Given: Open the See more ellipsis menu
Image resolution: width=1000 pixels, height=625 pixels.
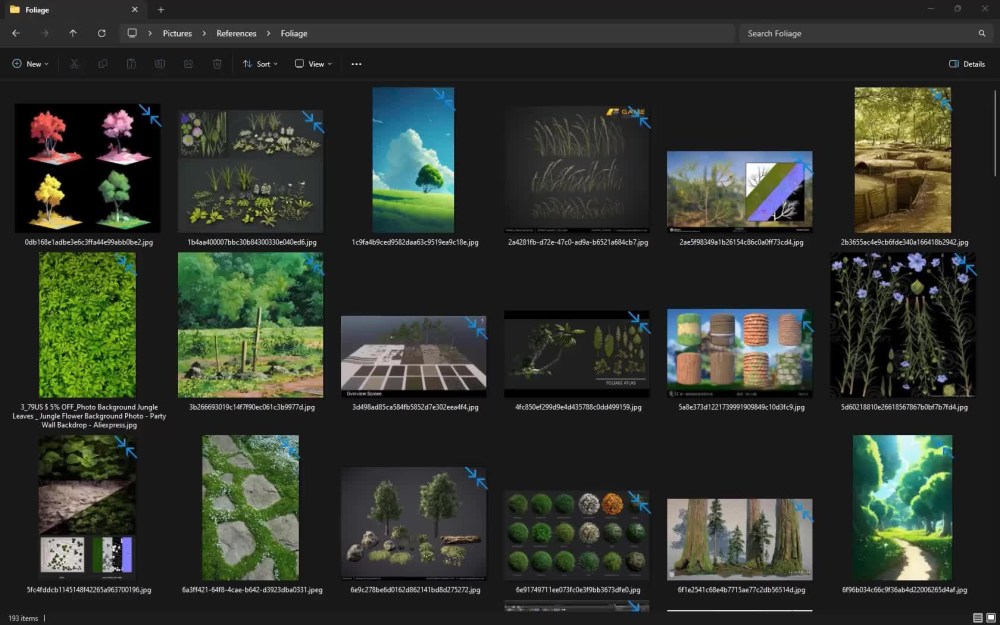Looking at the screenshot, I should pos(356,63).
